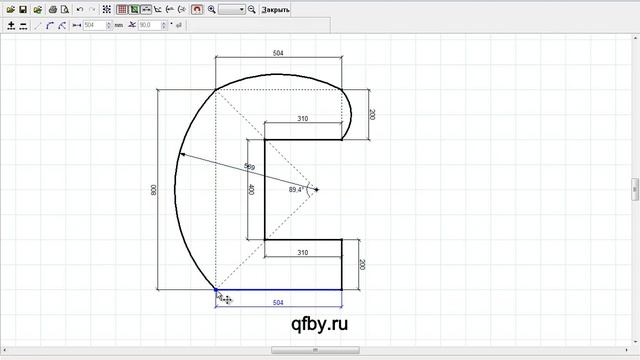Click the snap points star icon
This screenshot has height=360, width=640.
click(107, 9)
